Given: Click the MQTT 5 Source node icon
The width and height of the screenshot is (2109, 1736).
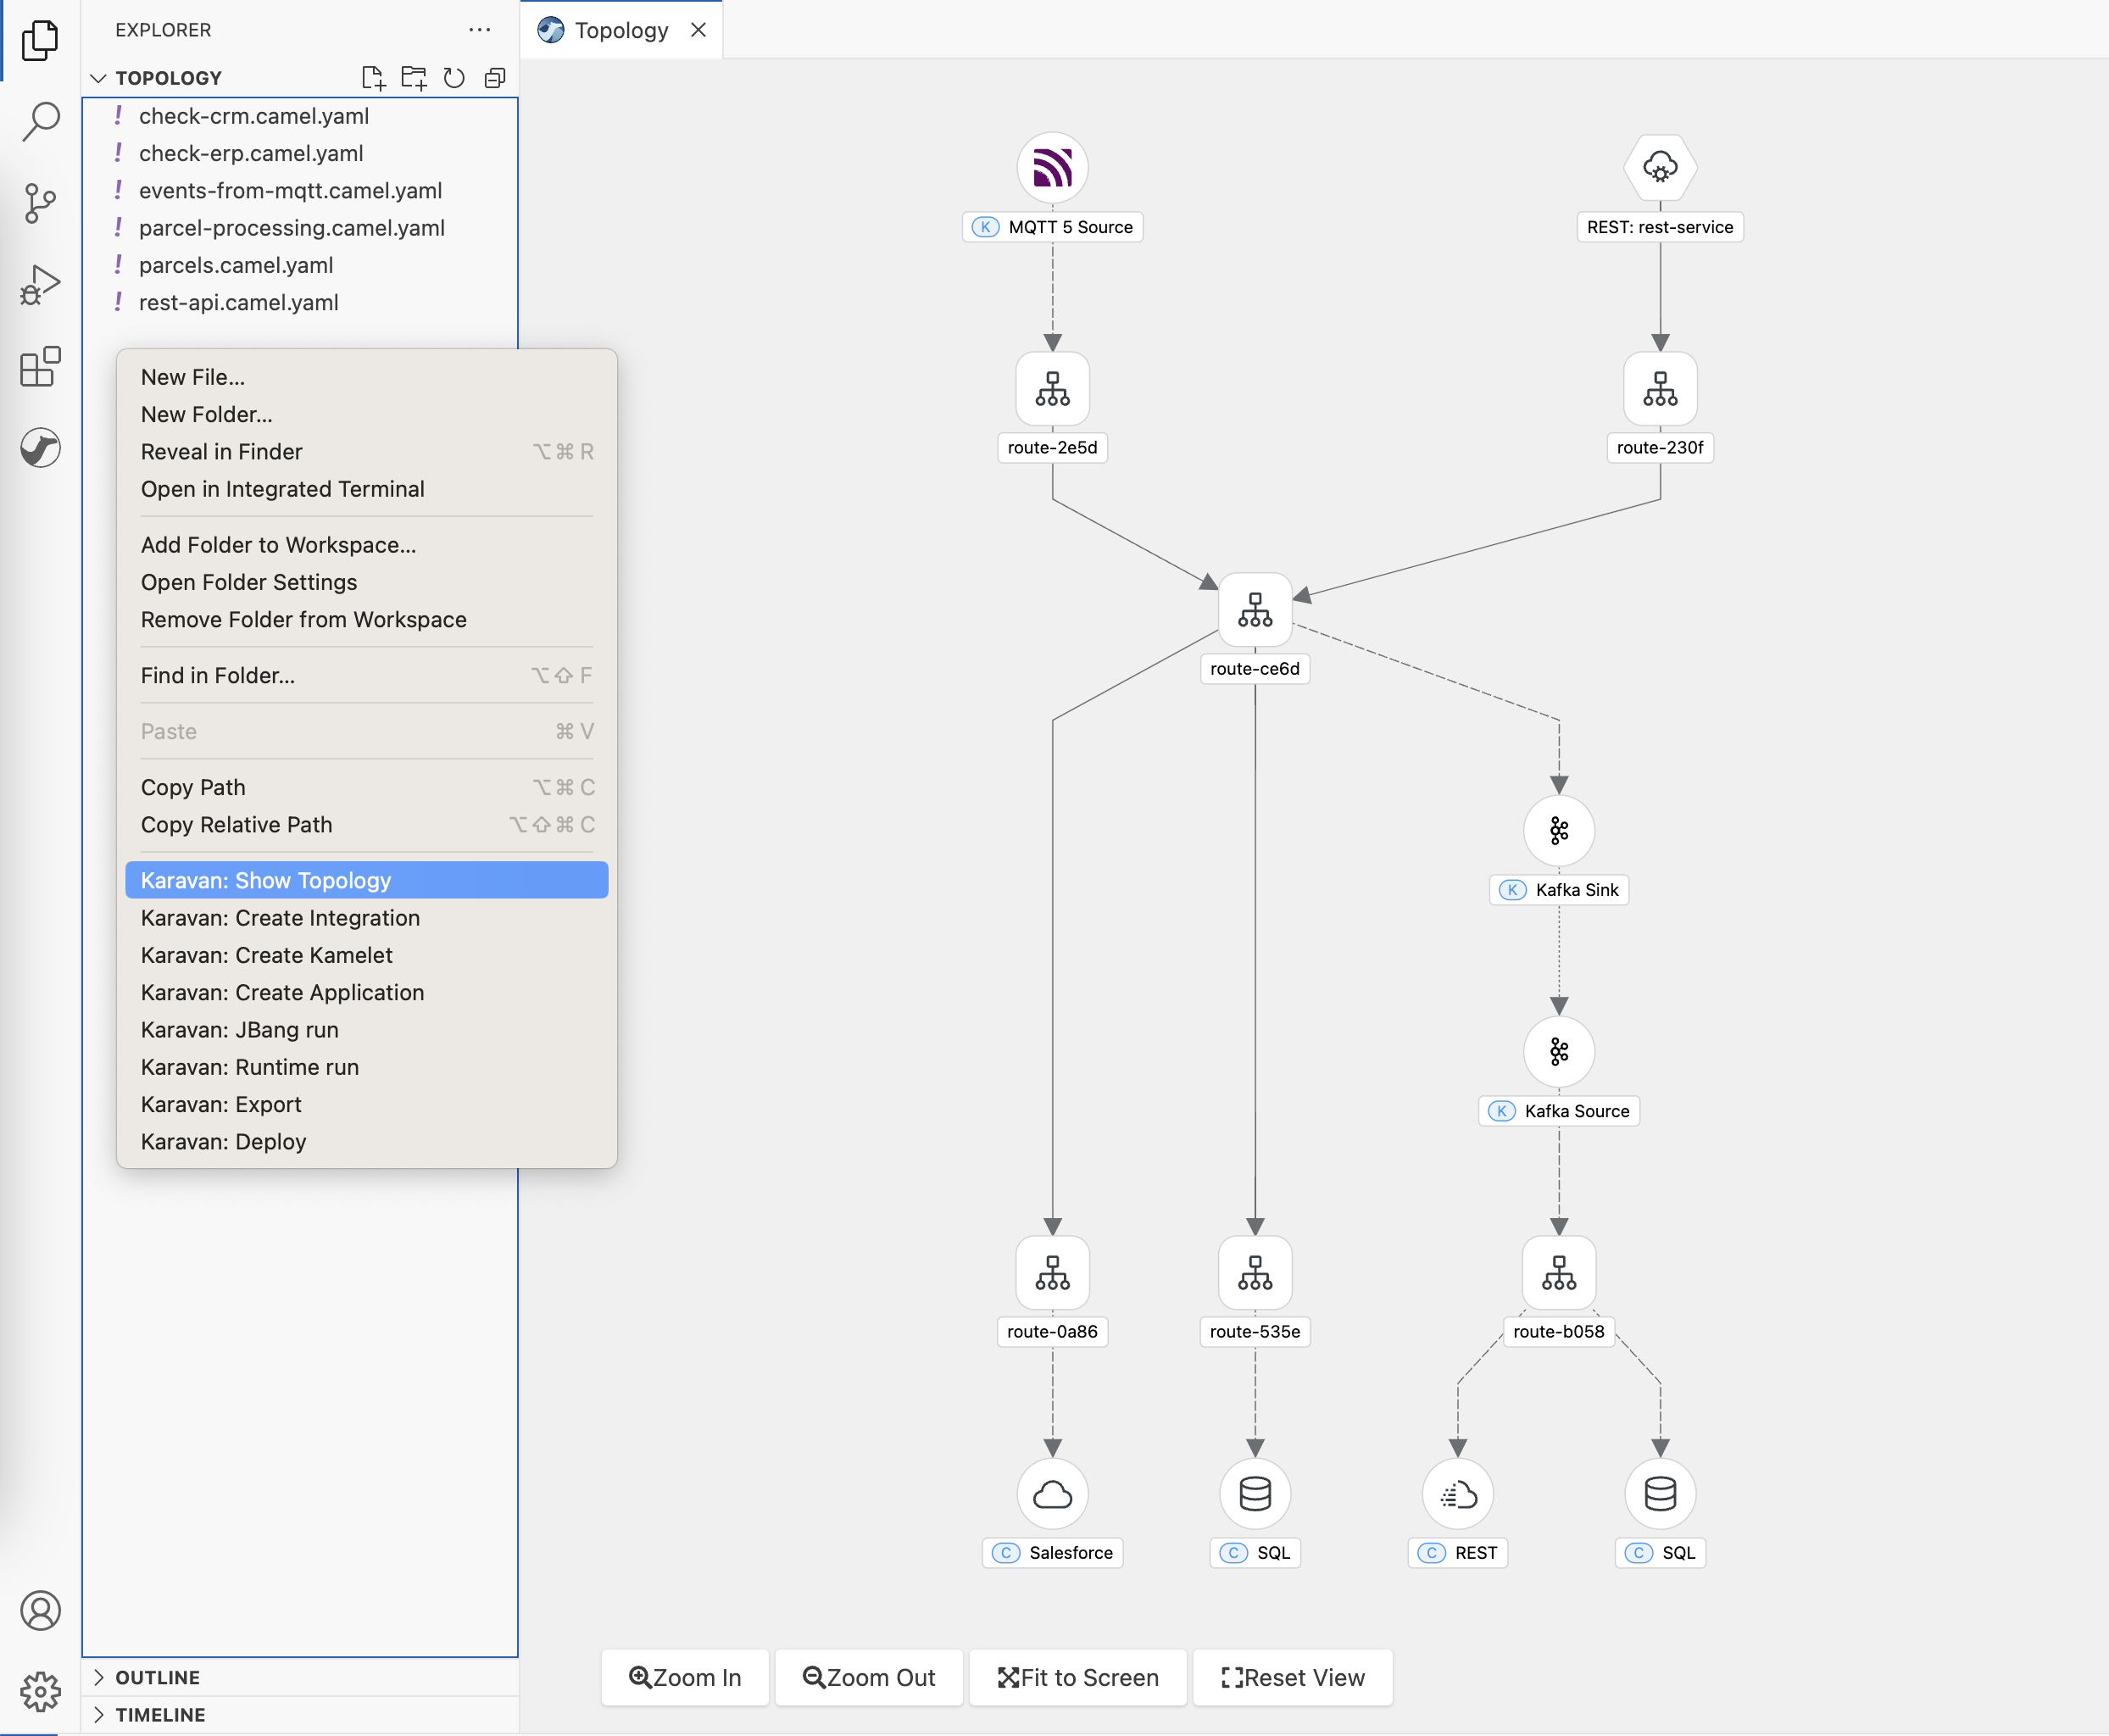Looking at the screenshot, I should [x=1052, y=167].
